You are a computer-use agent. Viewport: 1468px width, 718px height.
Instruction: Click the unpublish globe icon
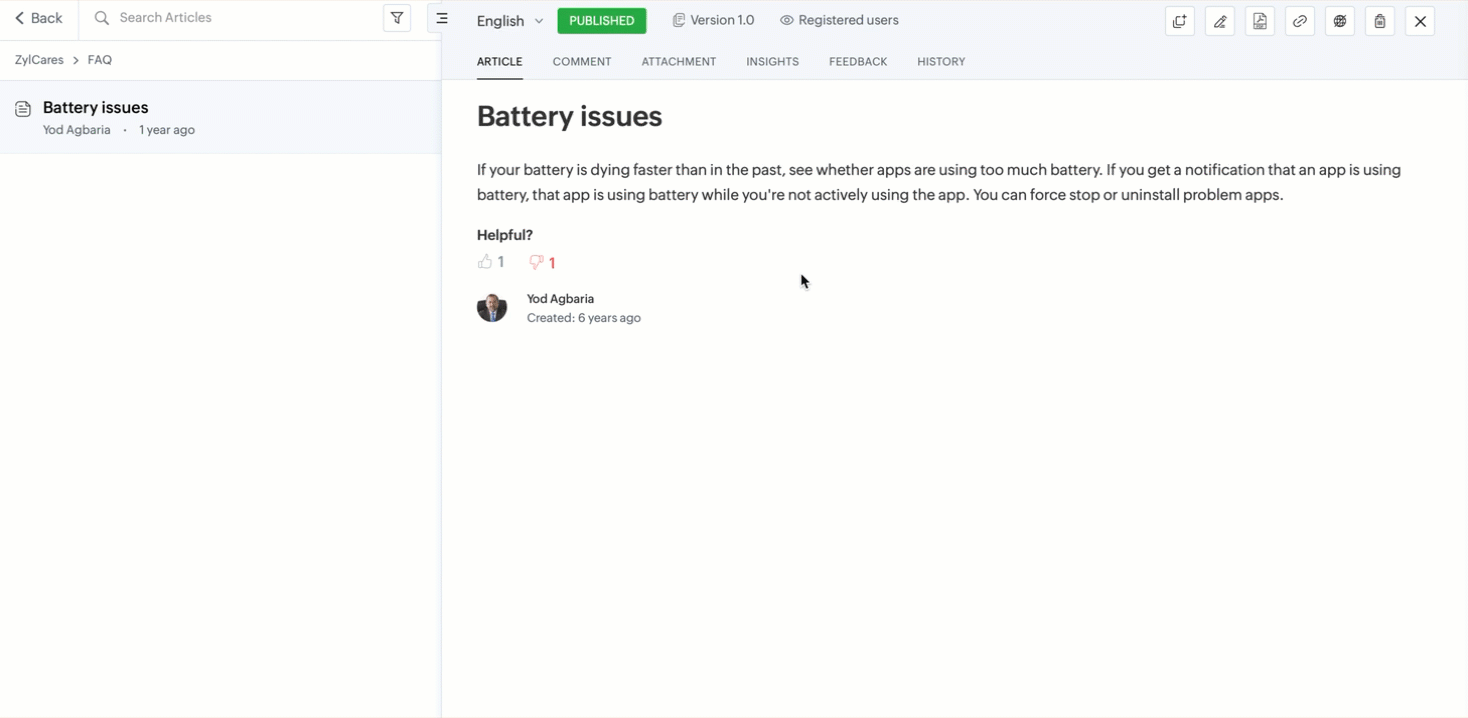[1340, 21]
